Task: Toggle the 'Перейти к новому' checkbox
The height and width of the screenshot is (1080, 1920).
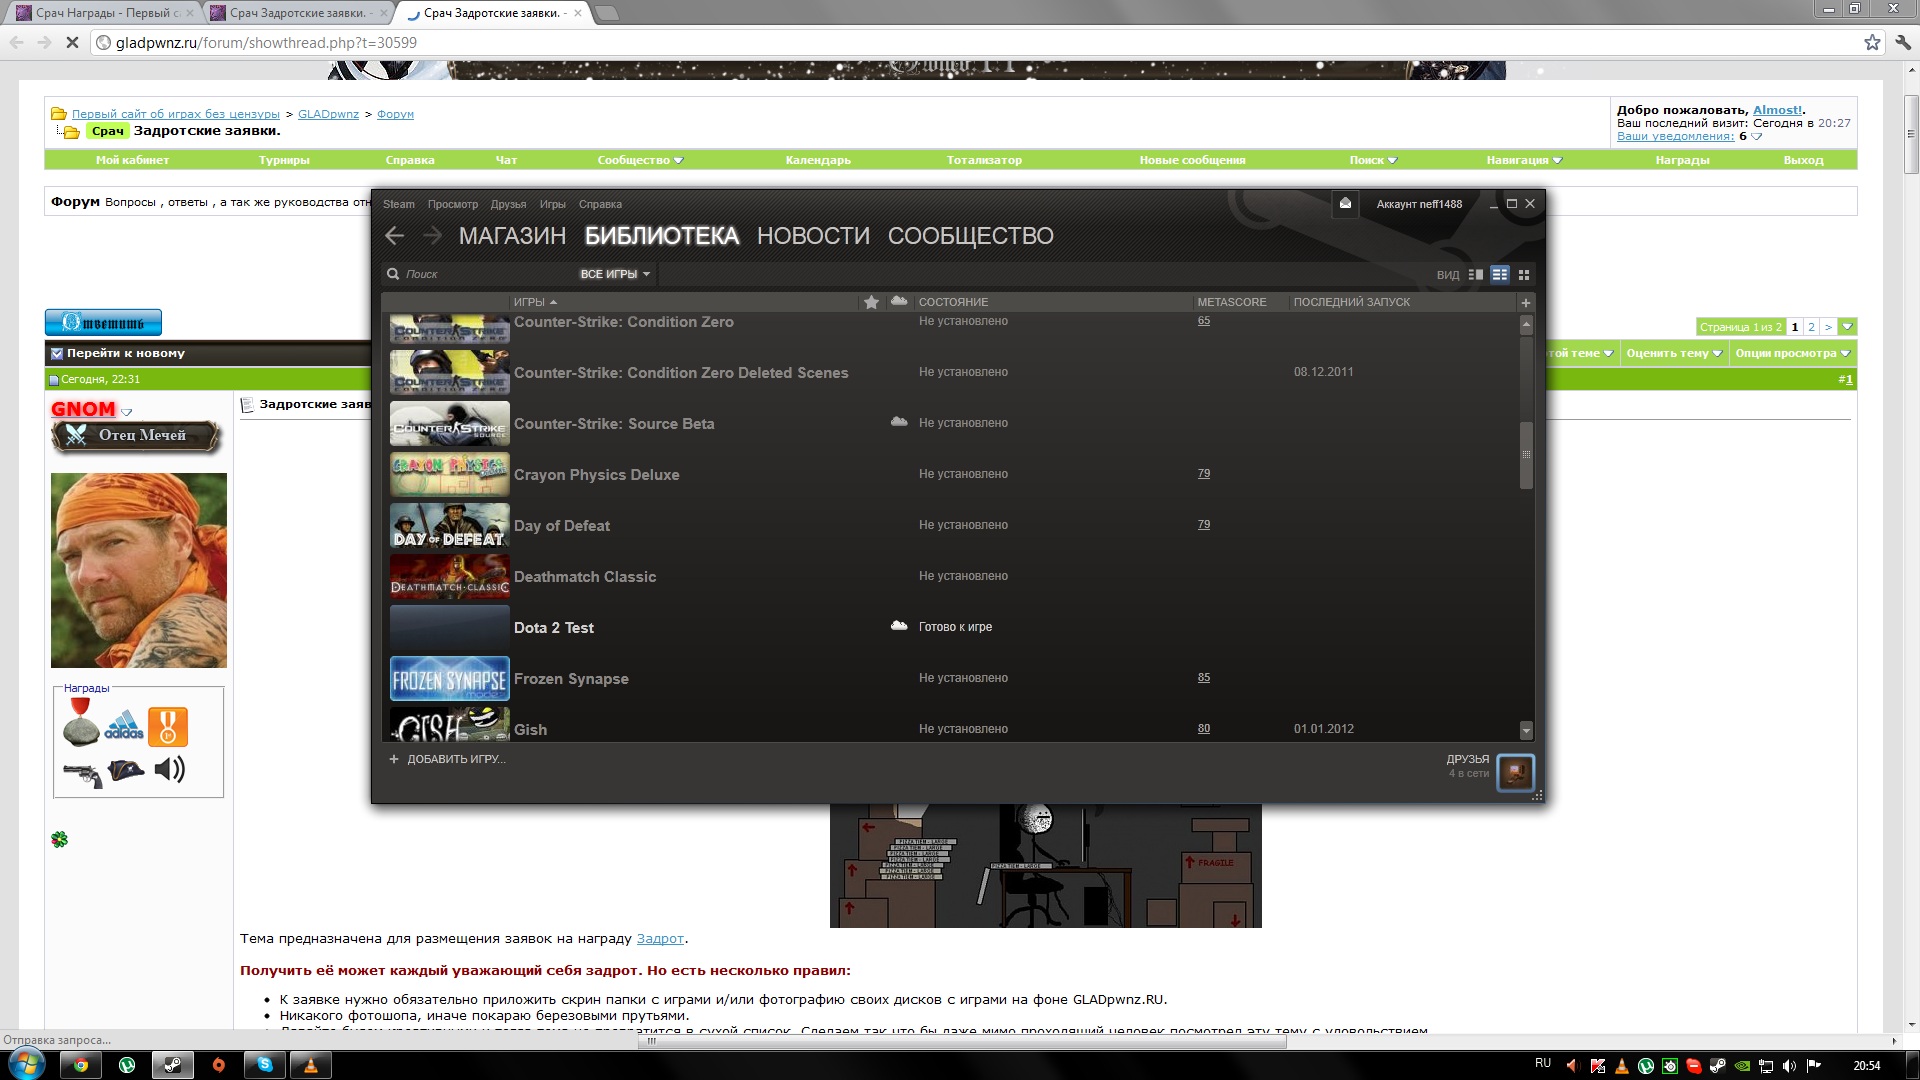Action: [57, 353]
